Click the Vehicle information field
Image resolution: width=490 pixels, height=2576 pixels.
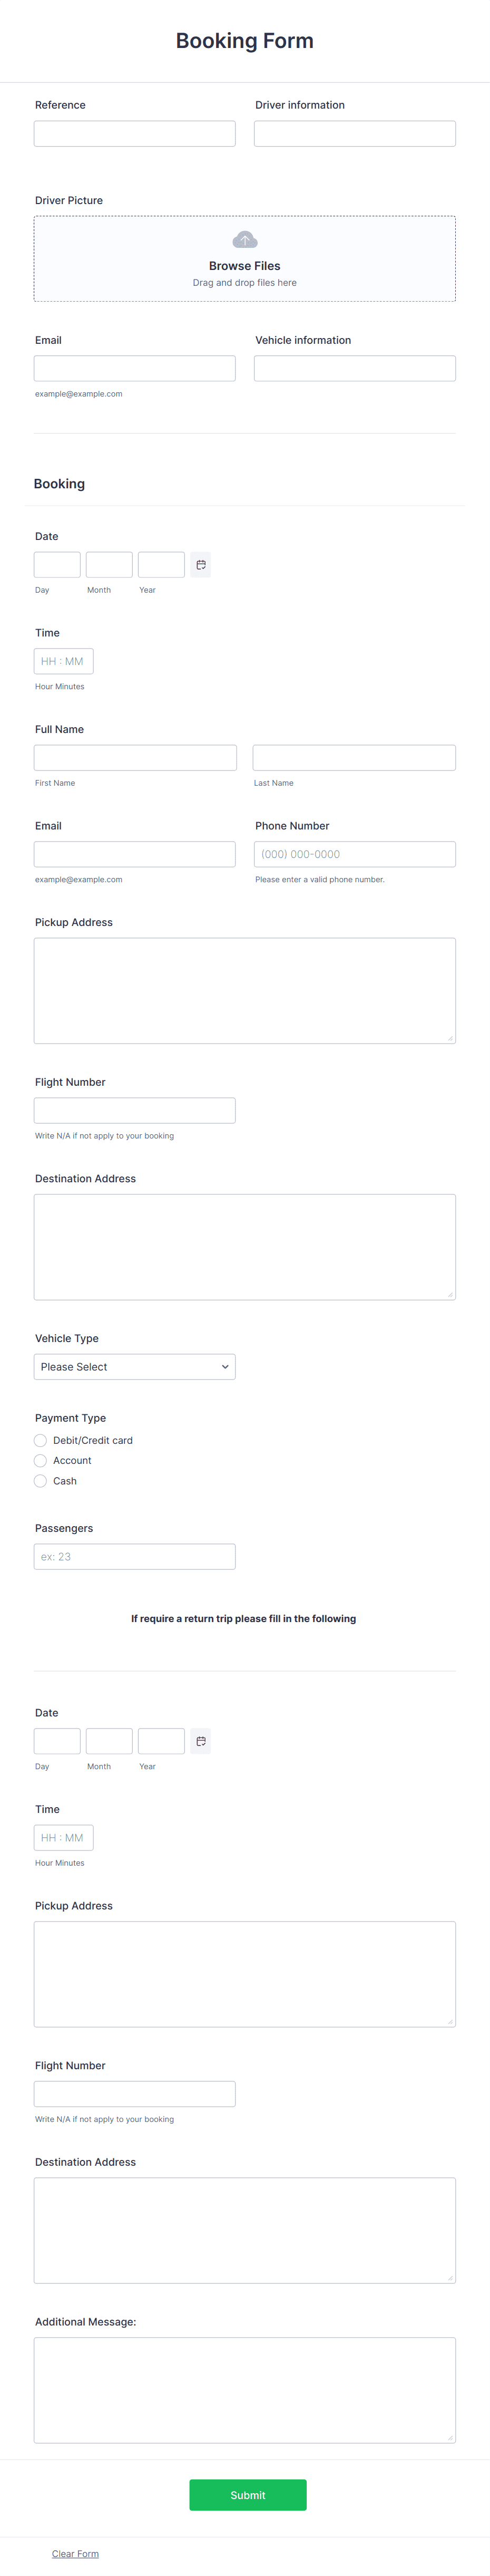pyautogui.click(x=355, y=368)
